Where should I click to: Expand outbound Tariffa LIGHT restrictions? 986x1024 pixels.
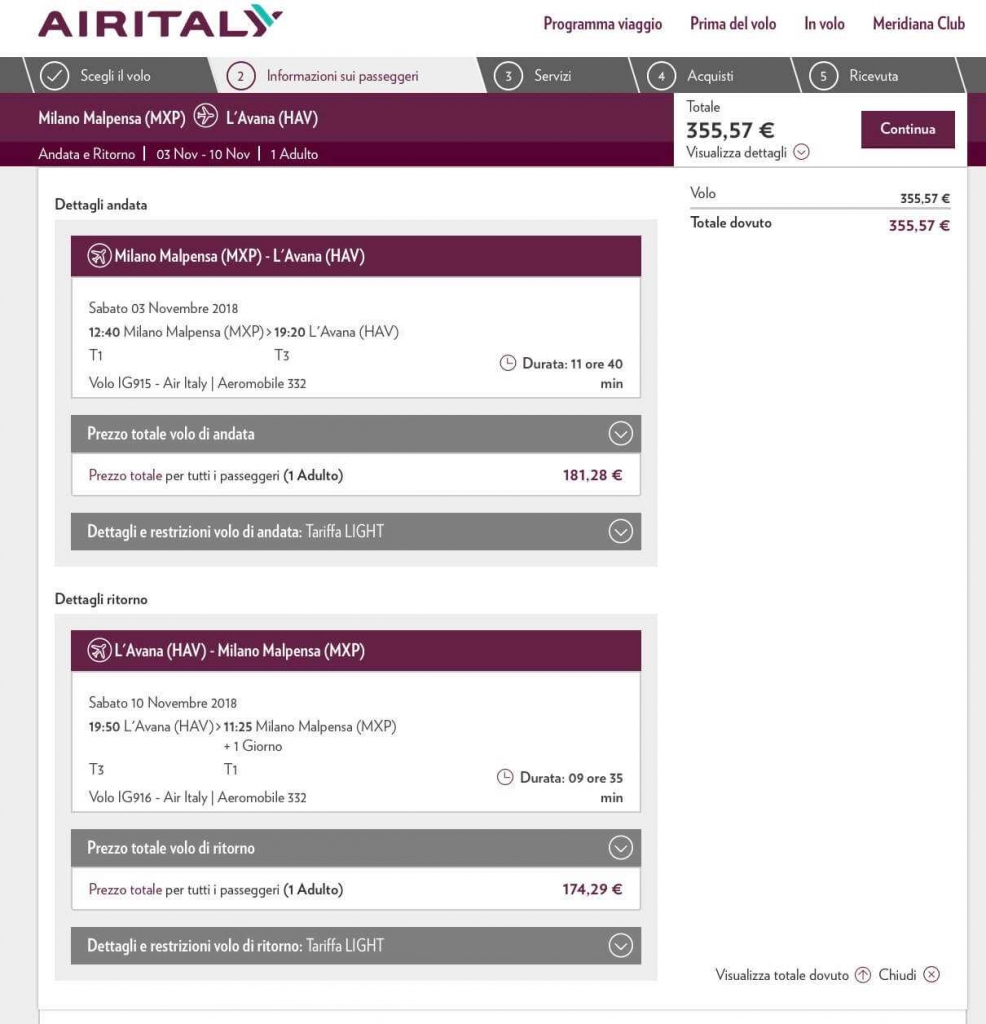click(621, 532)
